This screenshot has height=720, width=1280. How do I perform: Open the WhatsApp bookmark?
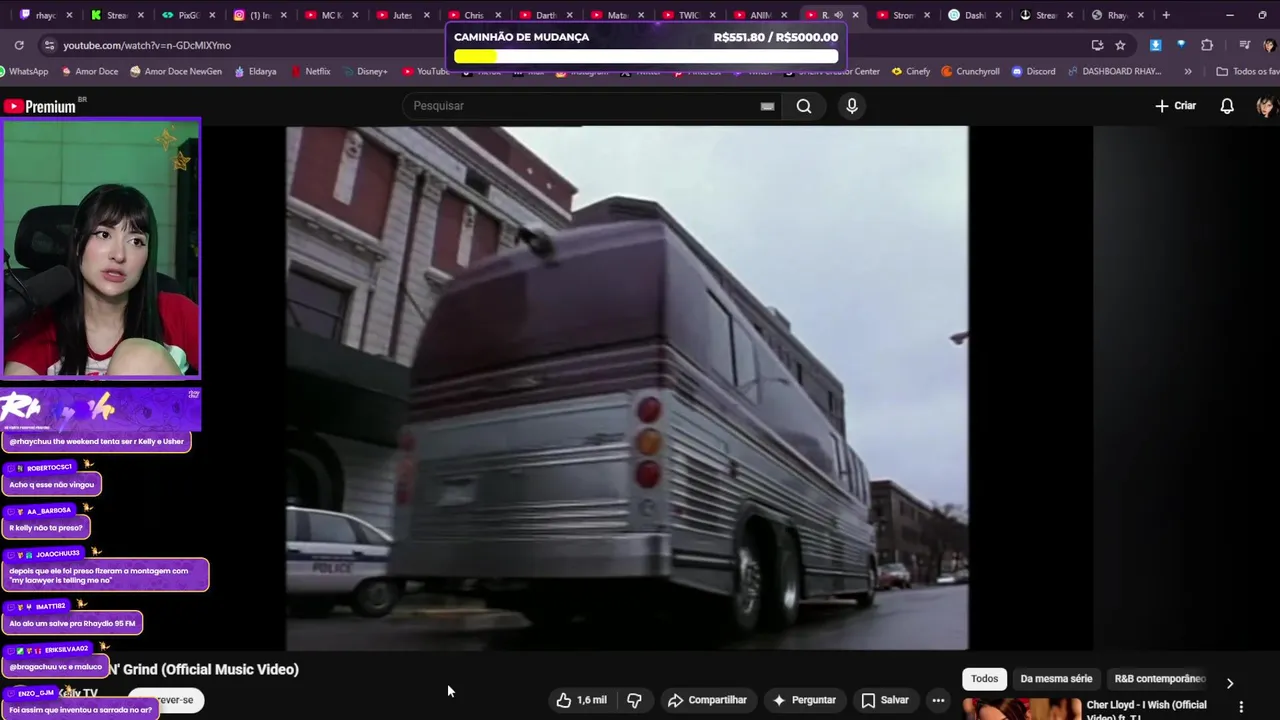[25, 72]
